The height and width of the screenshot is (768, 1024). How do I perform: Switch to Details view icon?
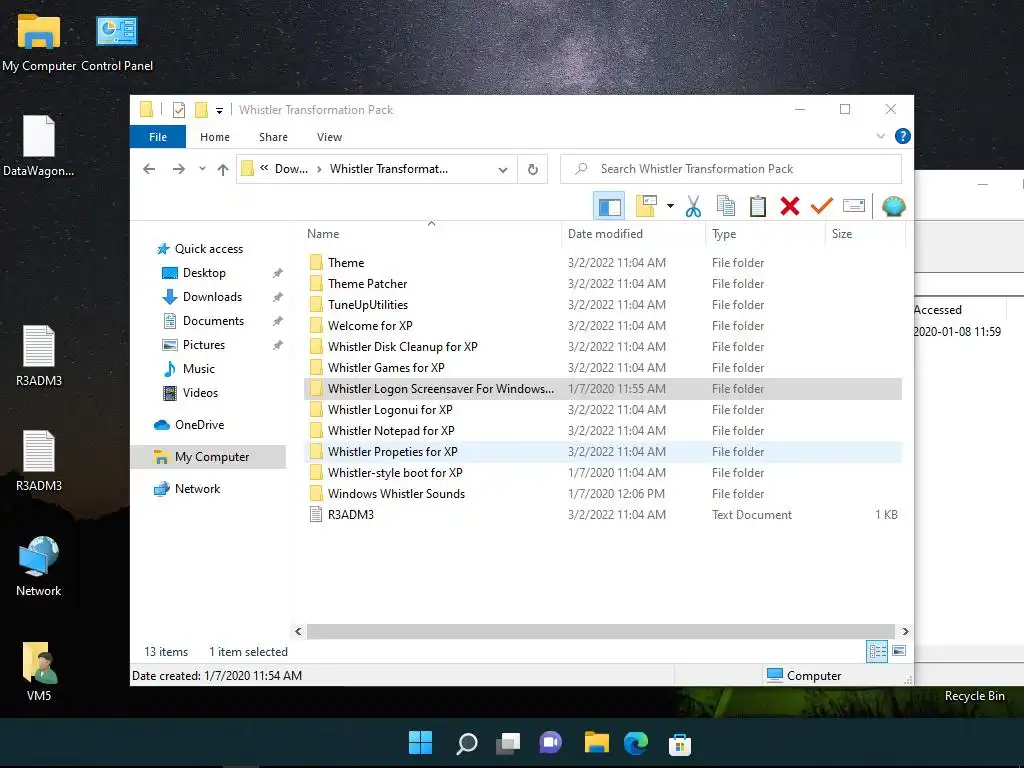point(877,651)
